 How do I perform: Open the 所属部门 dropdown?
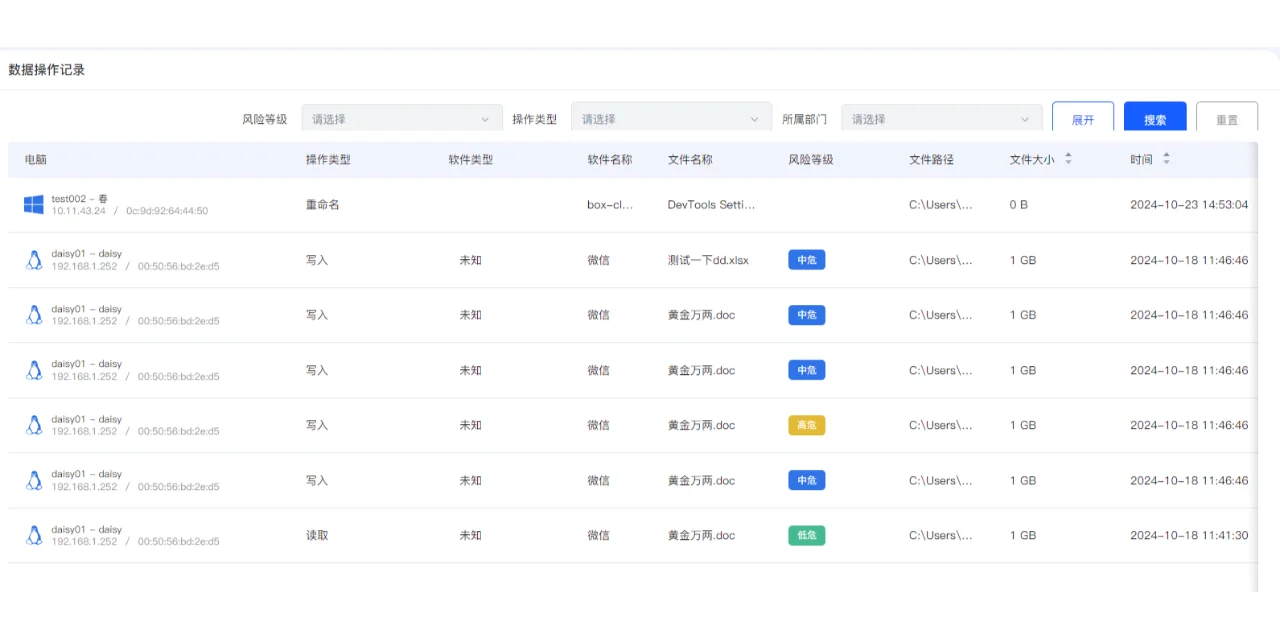[x=940, y=117]
